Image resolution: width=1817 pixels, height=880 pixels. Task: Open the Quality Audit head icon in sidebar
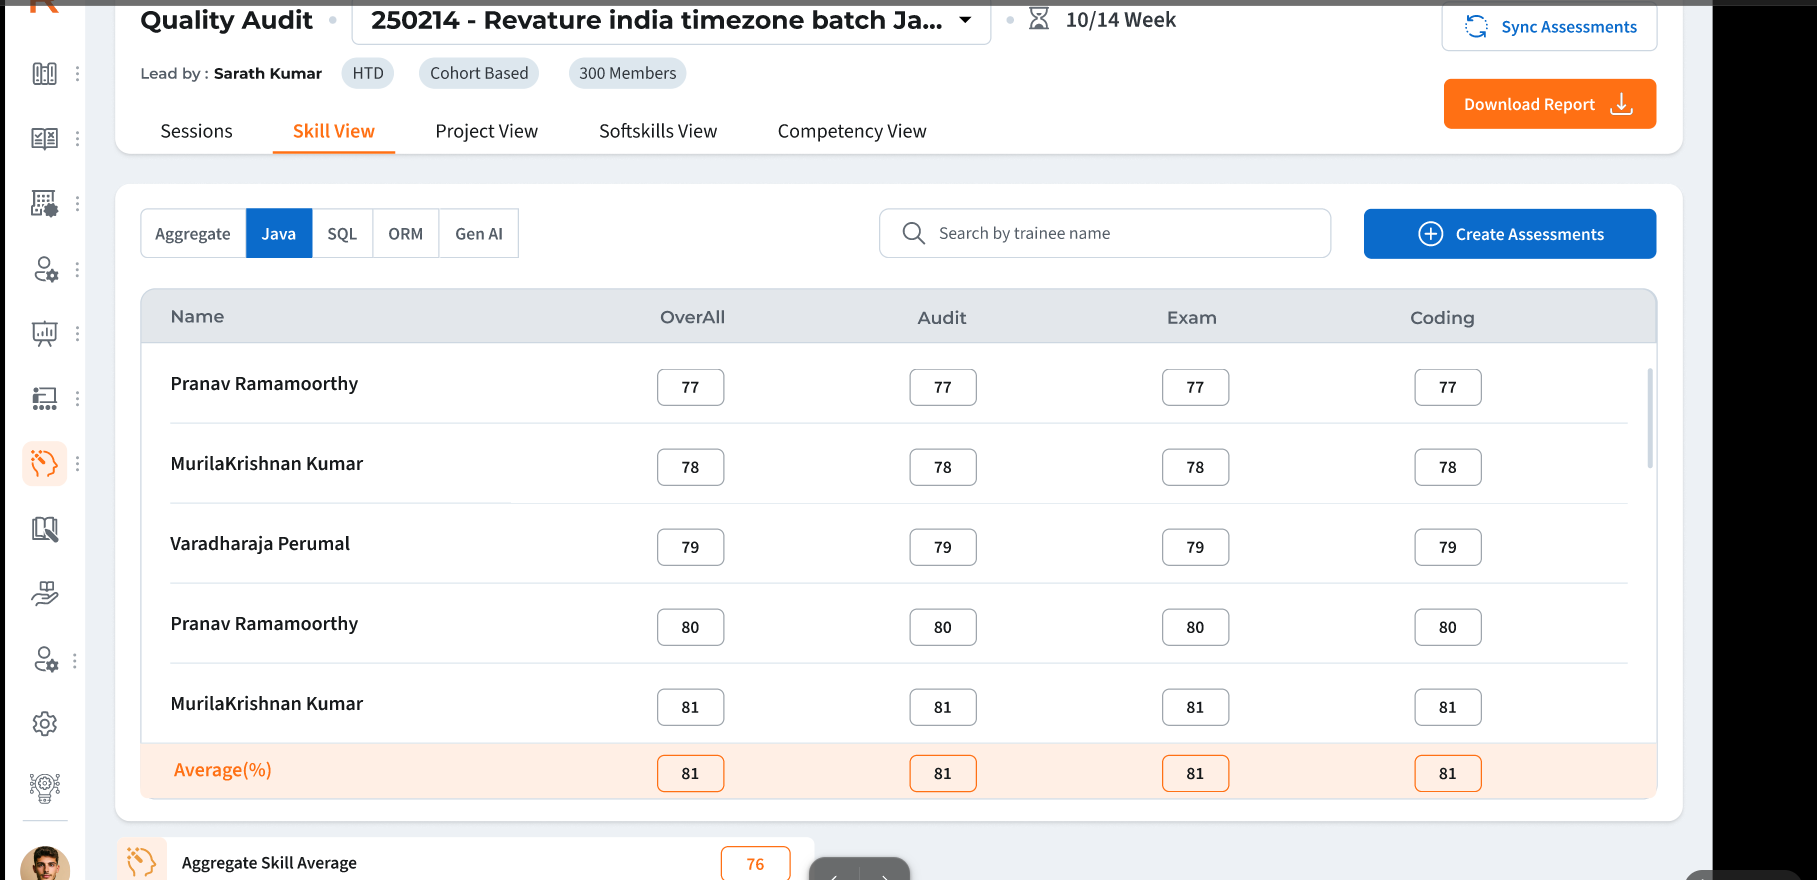point(45,464)
